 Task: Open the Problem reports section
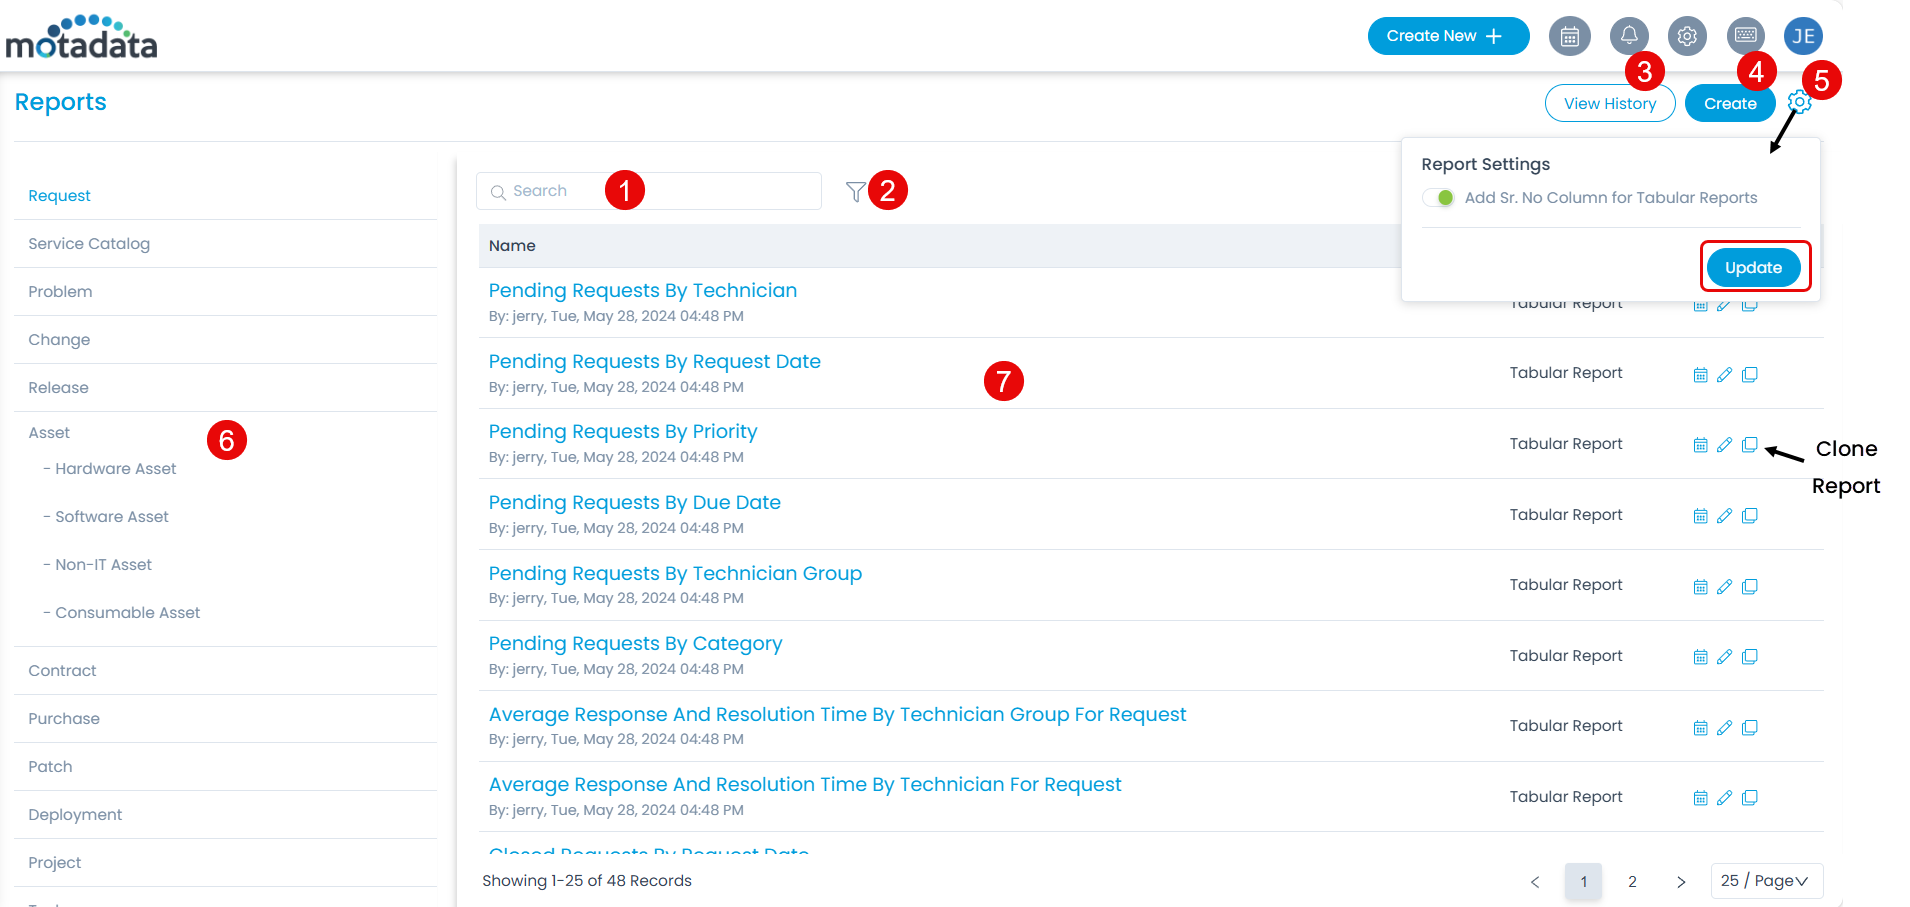click(x=60, y=291)
